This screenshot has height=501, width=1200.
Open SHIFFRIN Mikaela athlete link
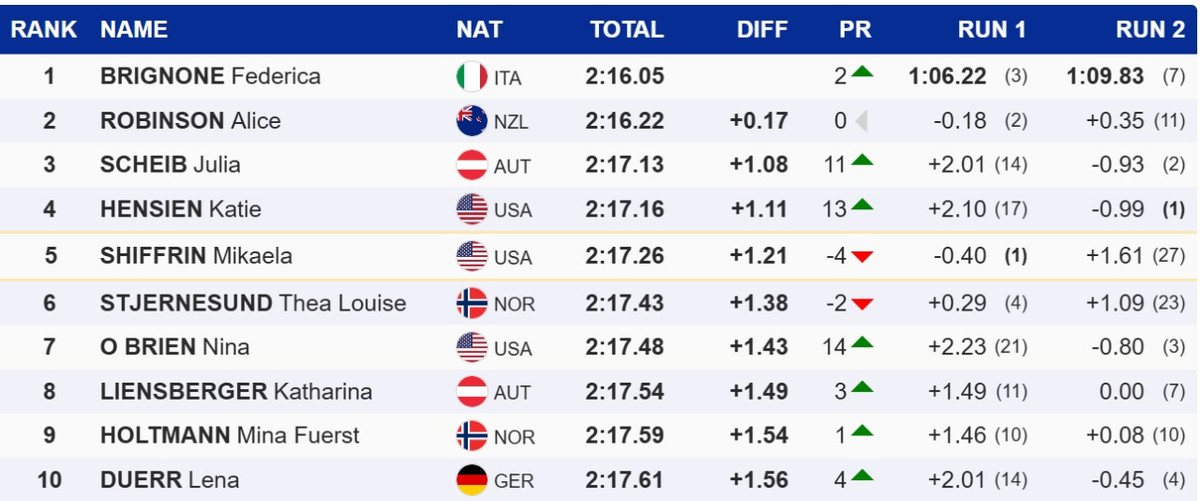(196, 256)
